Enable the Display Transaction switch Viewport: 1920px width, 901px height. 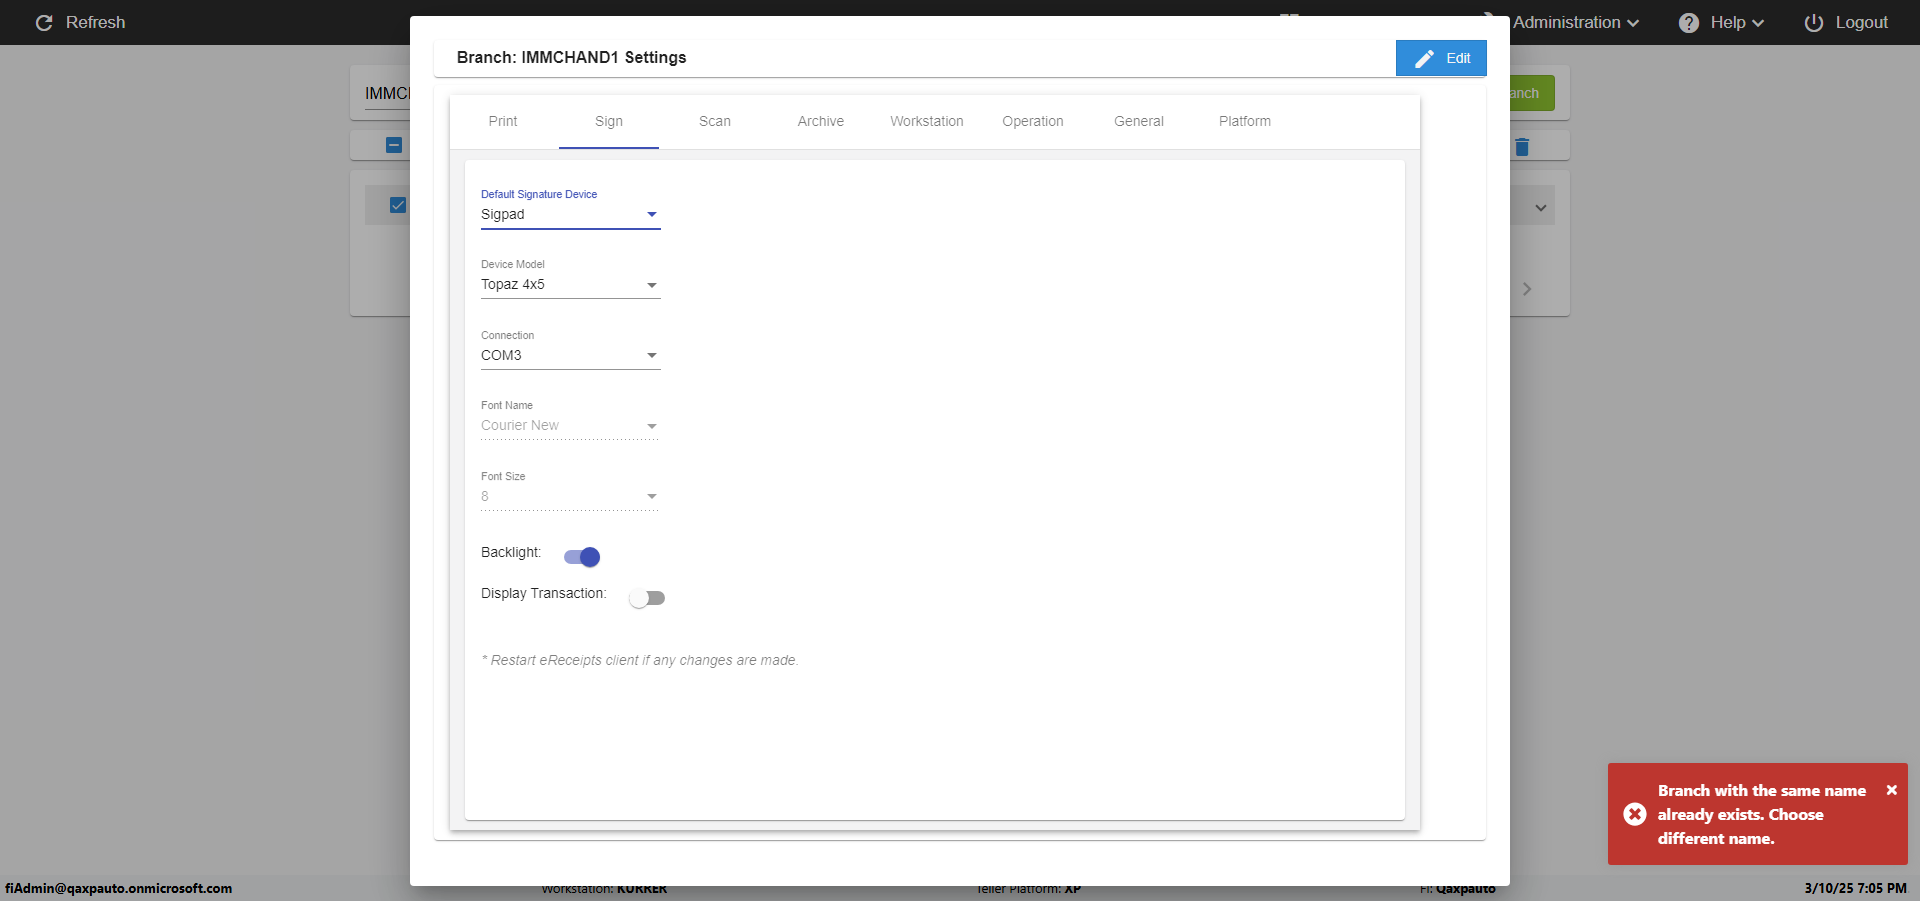[647, 598]
